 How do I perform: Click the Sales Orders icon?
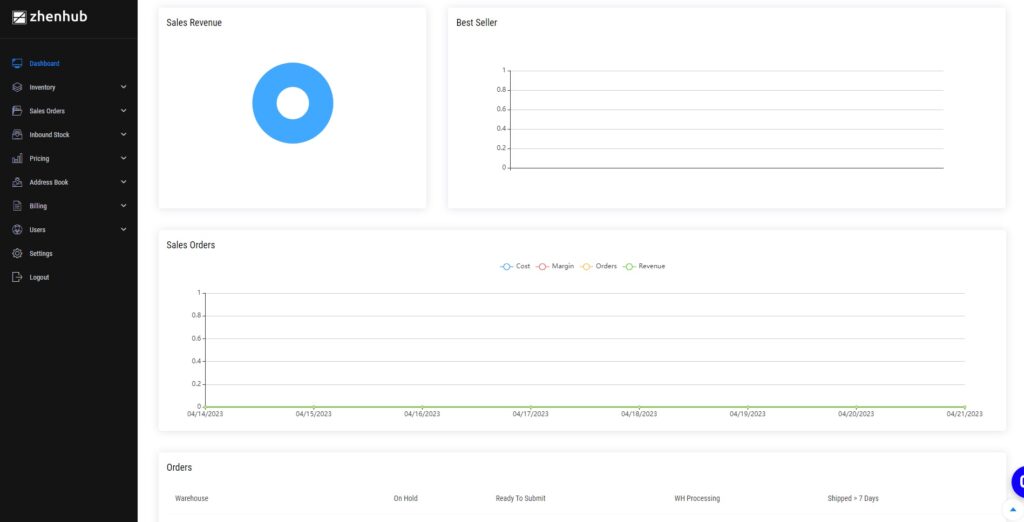click(x=17, y=111)
